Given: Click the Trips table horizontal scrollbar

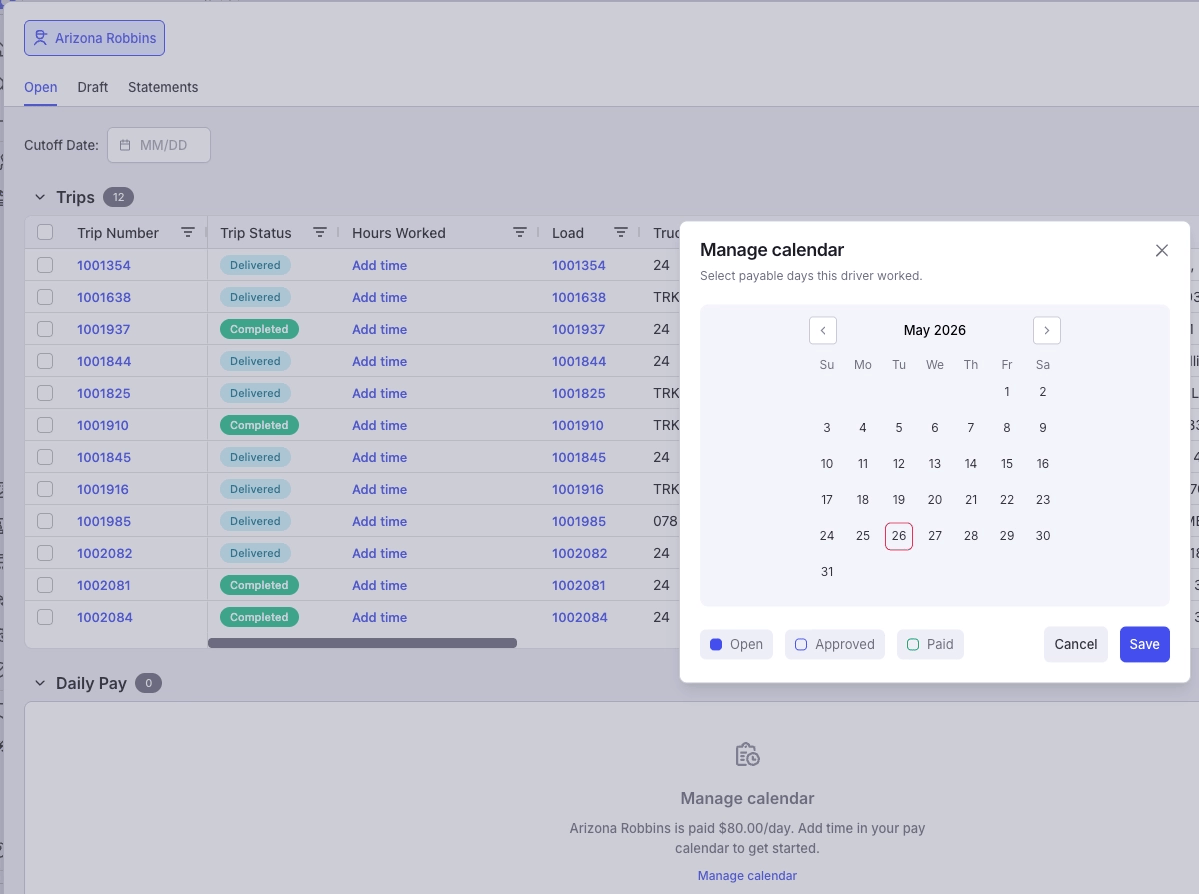Looking at the screenshot, I should pos(362,643).
